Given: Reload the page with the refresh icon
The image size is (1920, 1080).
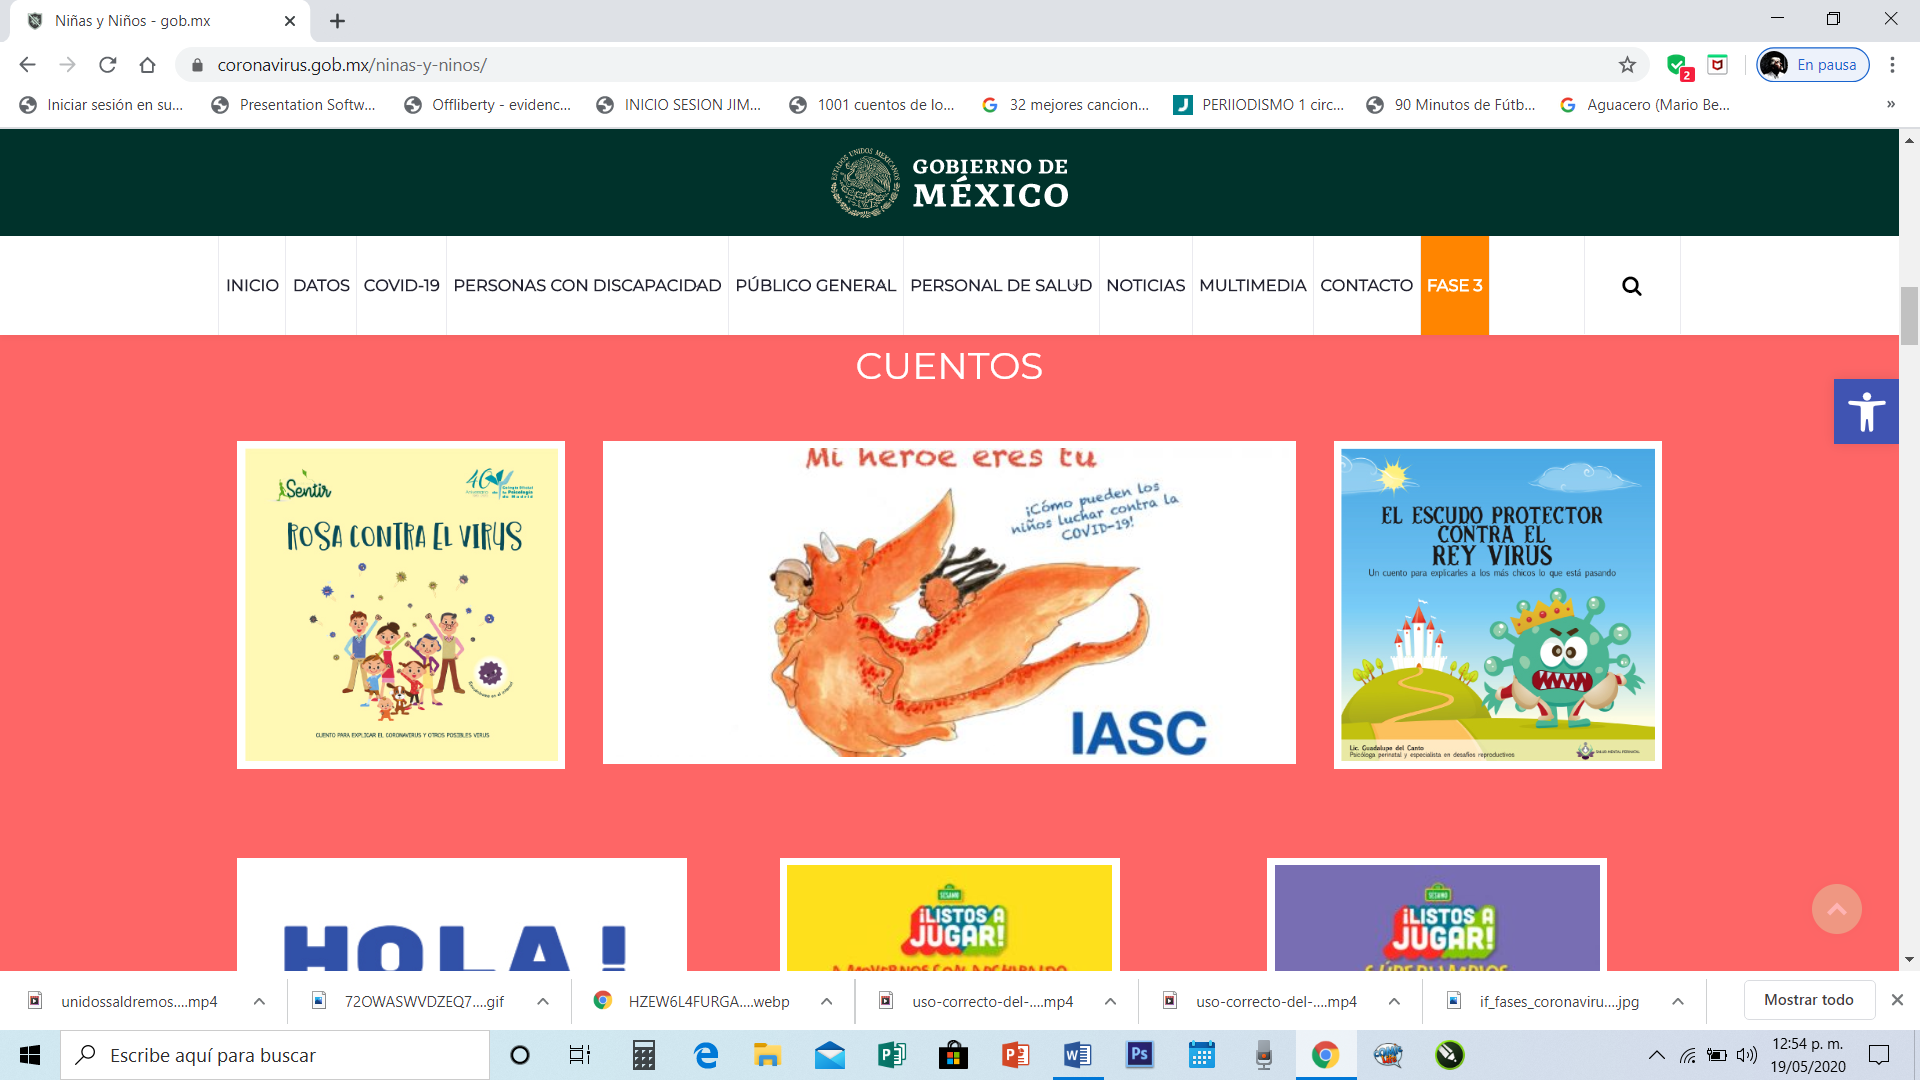Looking at the screenshot, I should pyautogui.click(x=107, y=65).
